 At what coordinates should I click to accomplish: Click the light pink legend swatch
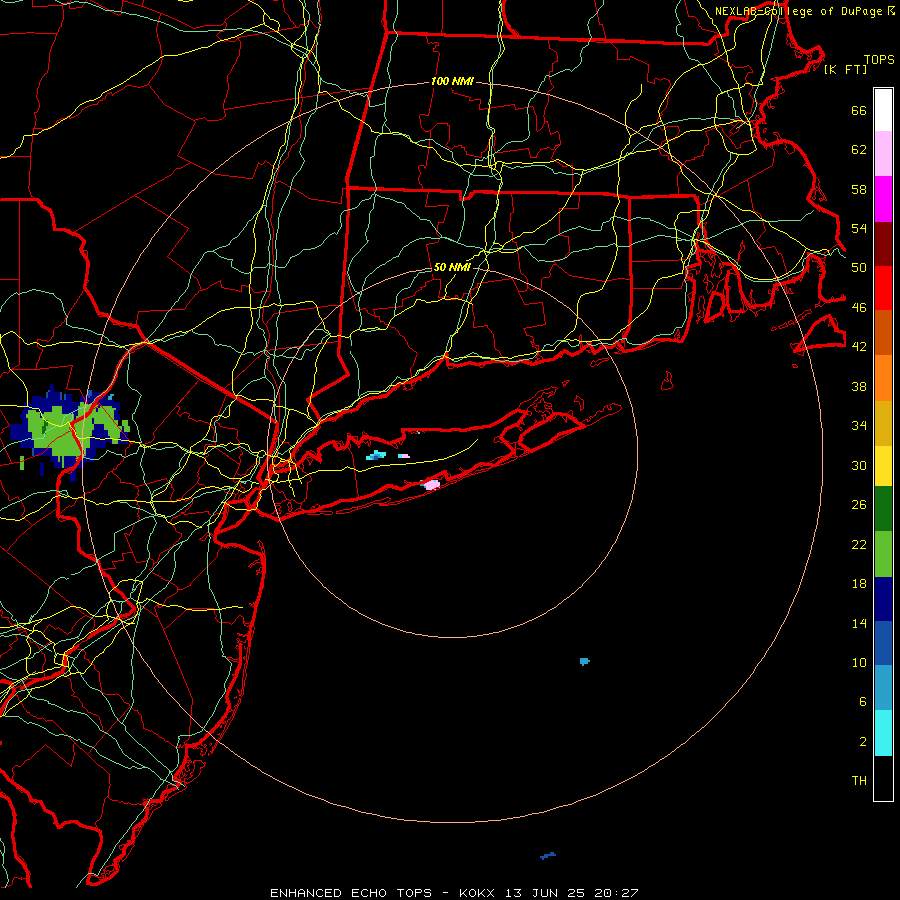pos(883,153)
